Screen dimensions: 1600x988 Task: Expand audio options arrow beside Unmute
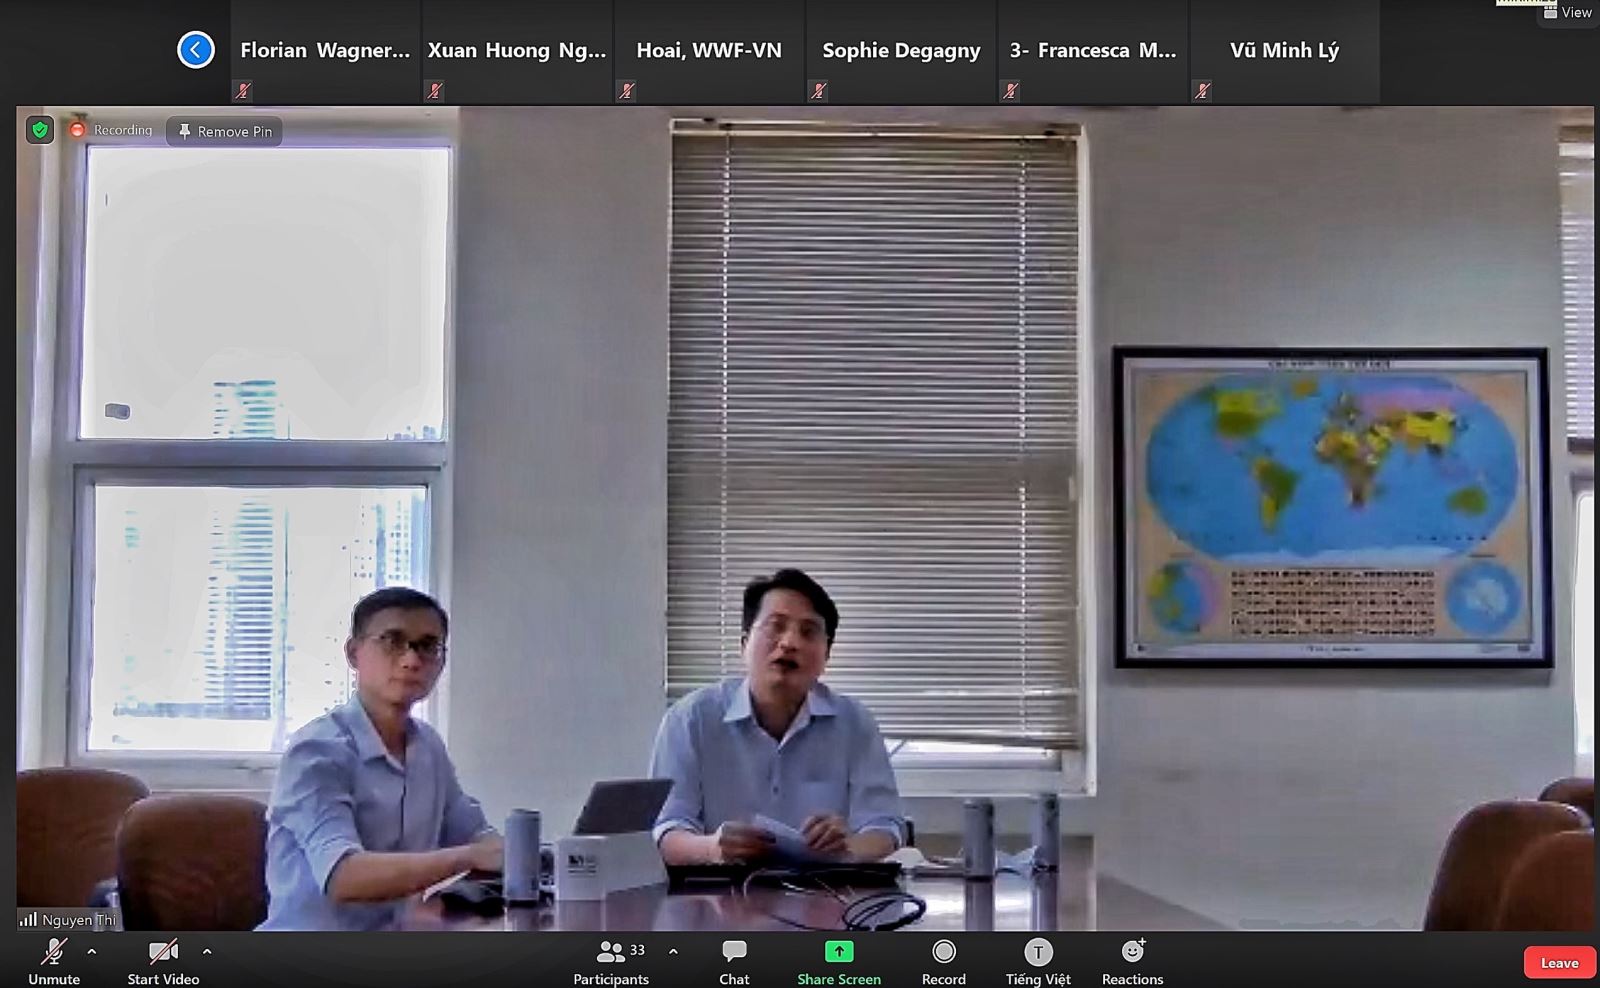[x=92, y=952]
